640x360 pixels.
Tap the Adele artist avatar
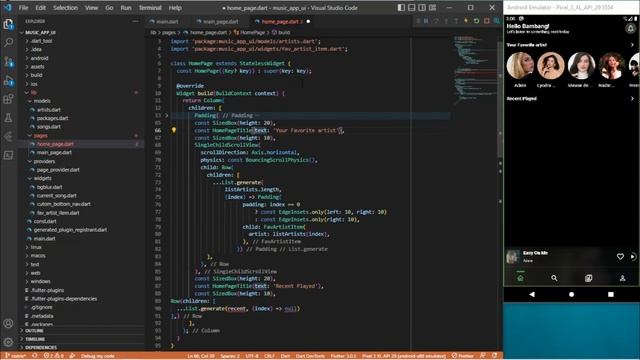click(x=520, y=65)
